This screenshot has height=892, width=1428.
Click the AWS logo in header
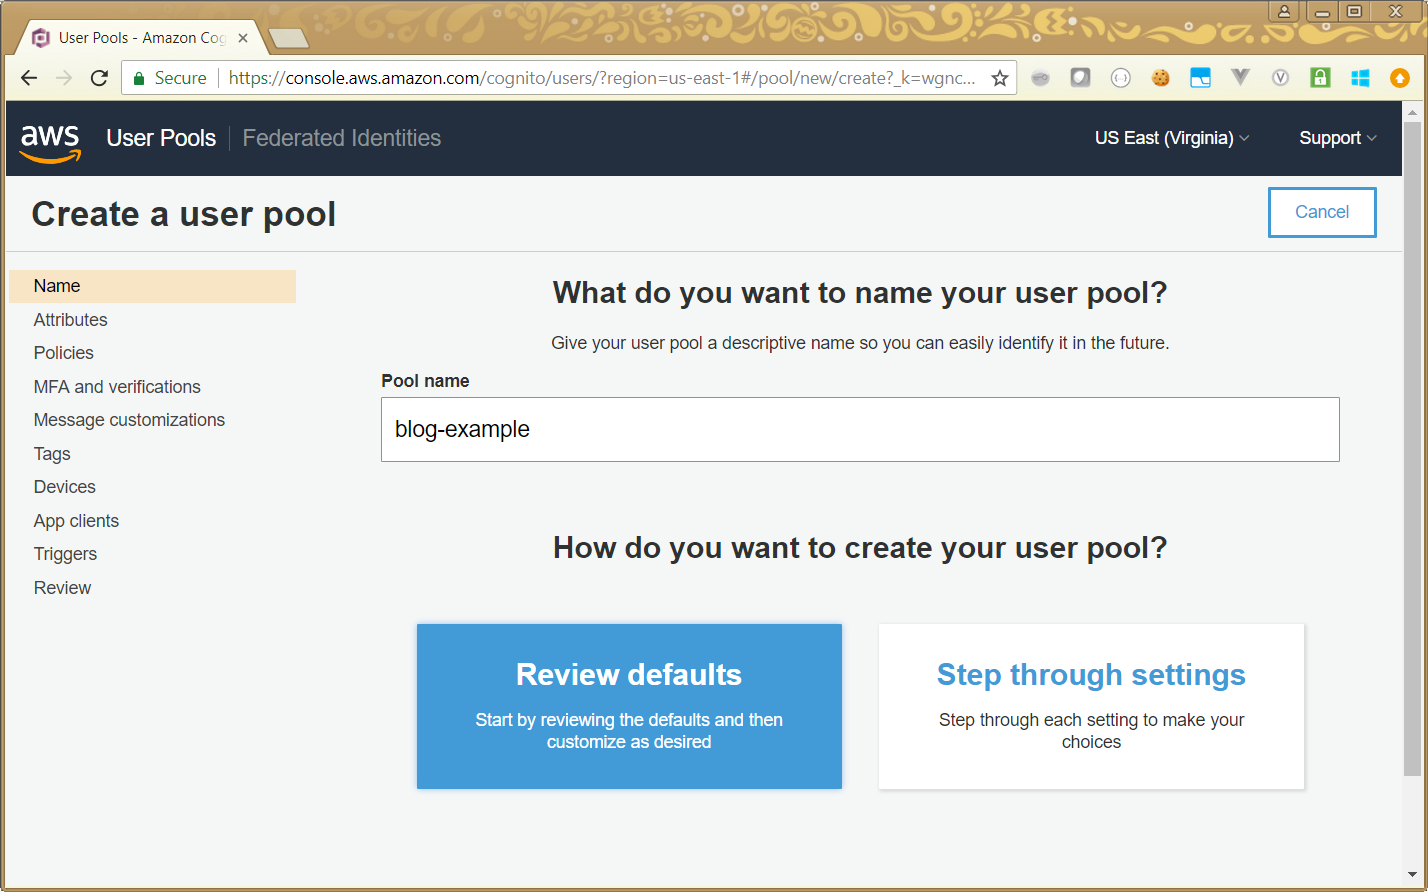(x=50, y=140)
